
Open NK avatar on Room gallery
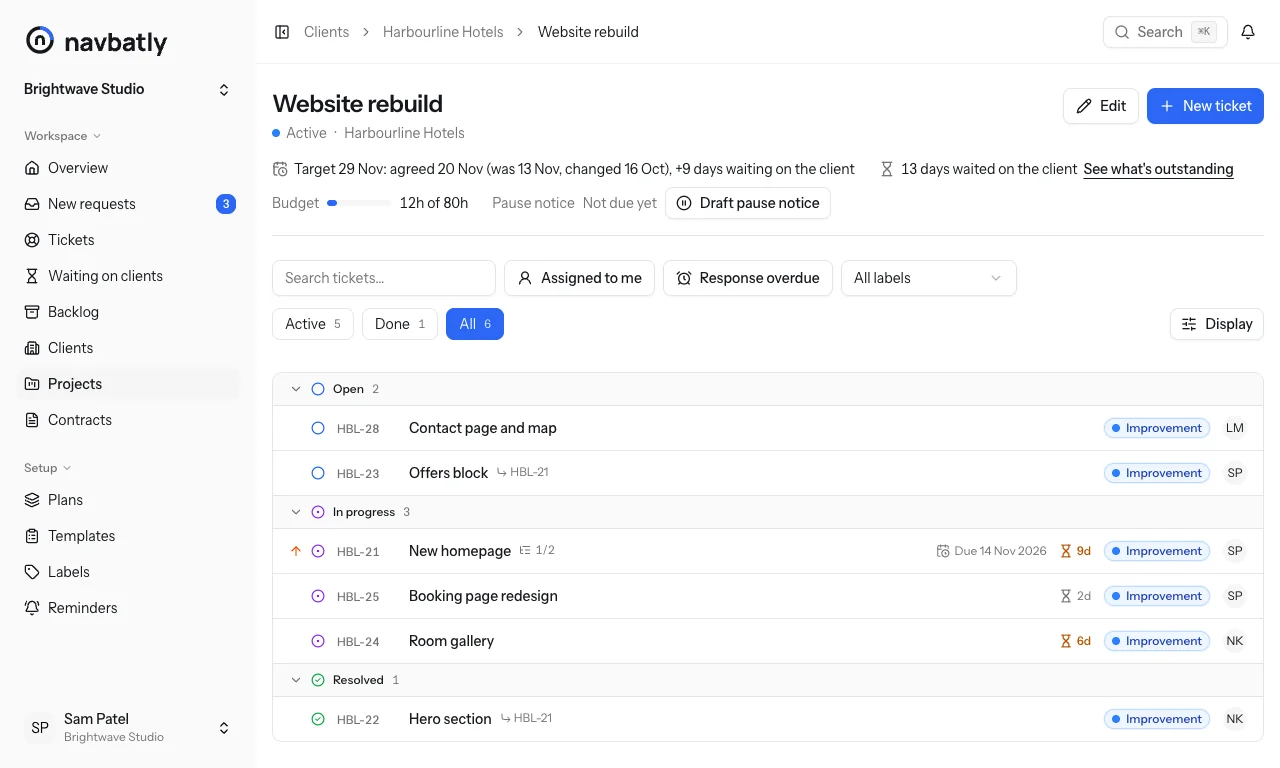[1235, 641]
